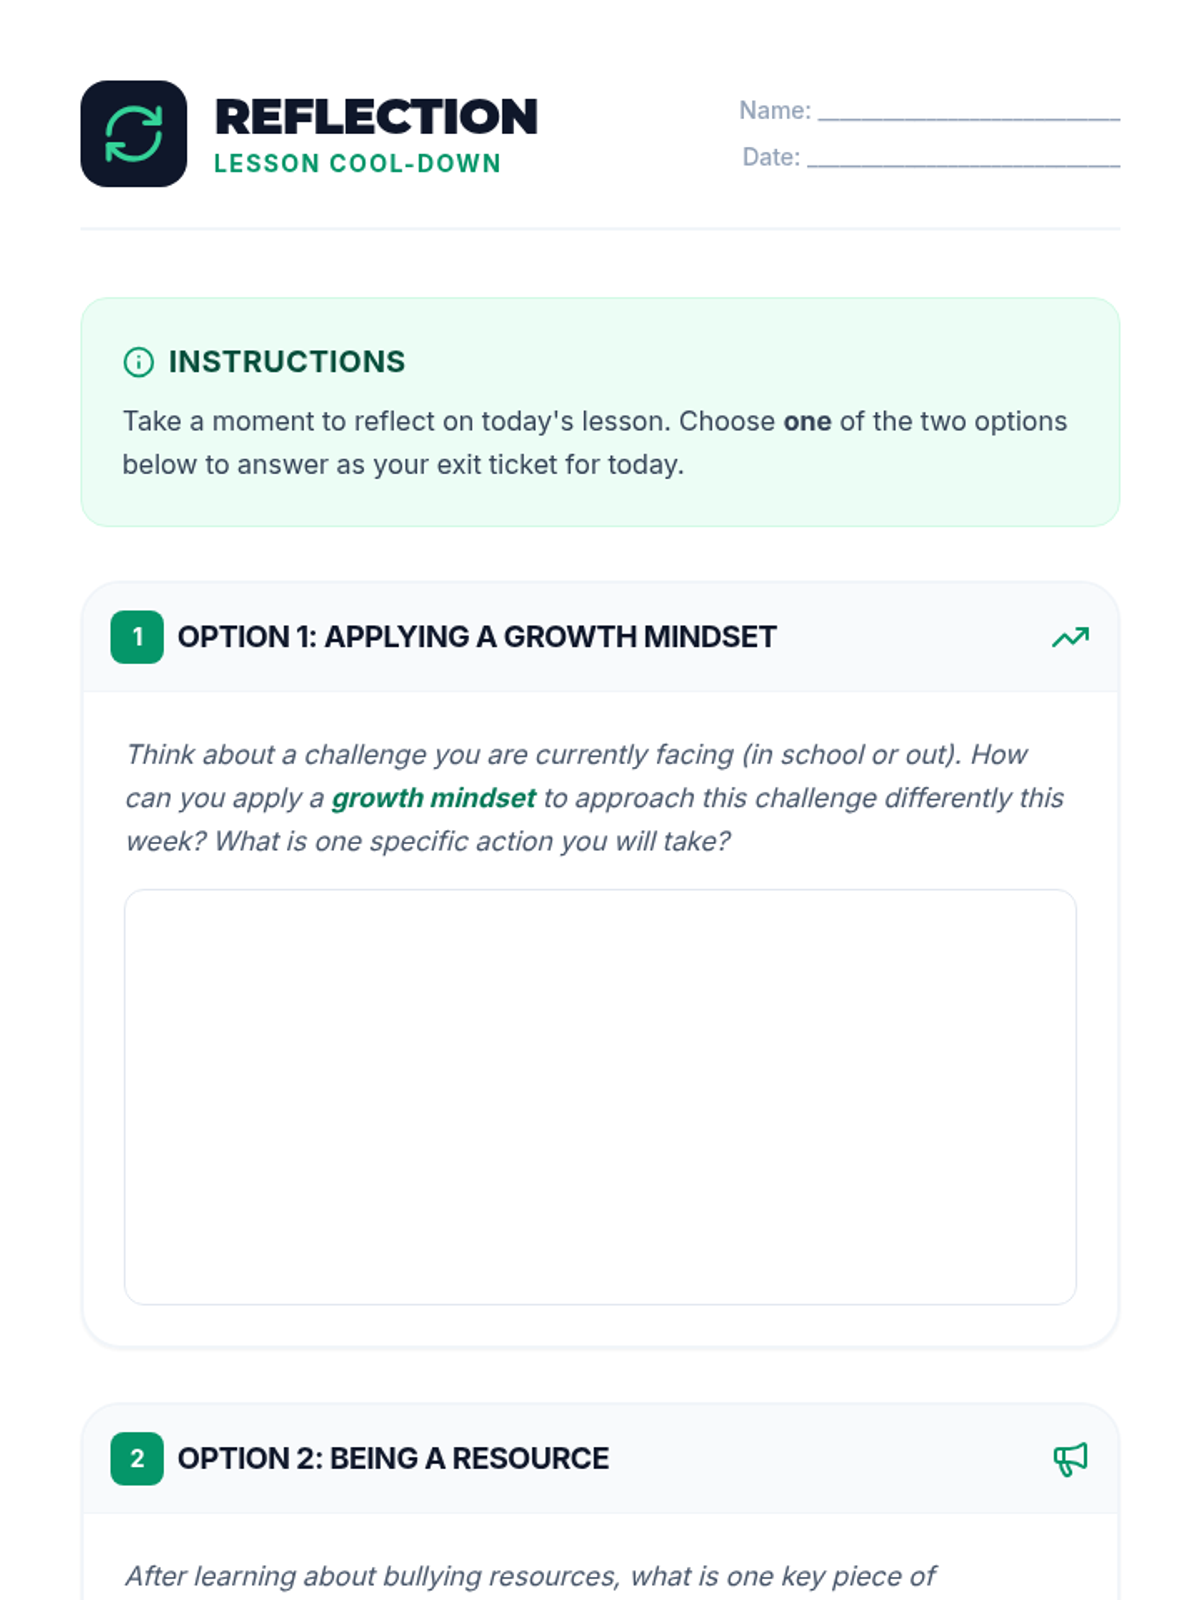Click the green number 2 badge
This screenshot has height=1600, width=1200.
[x=137, y=1459]
